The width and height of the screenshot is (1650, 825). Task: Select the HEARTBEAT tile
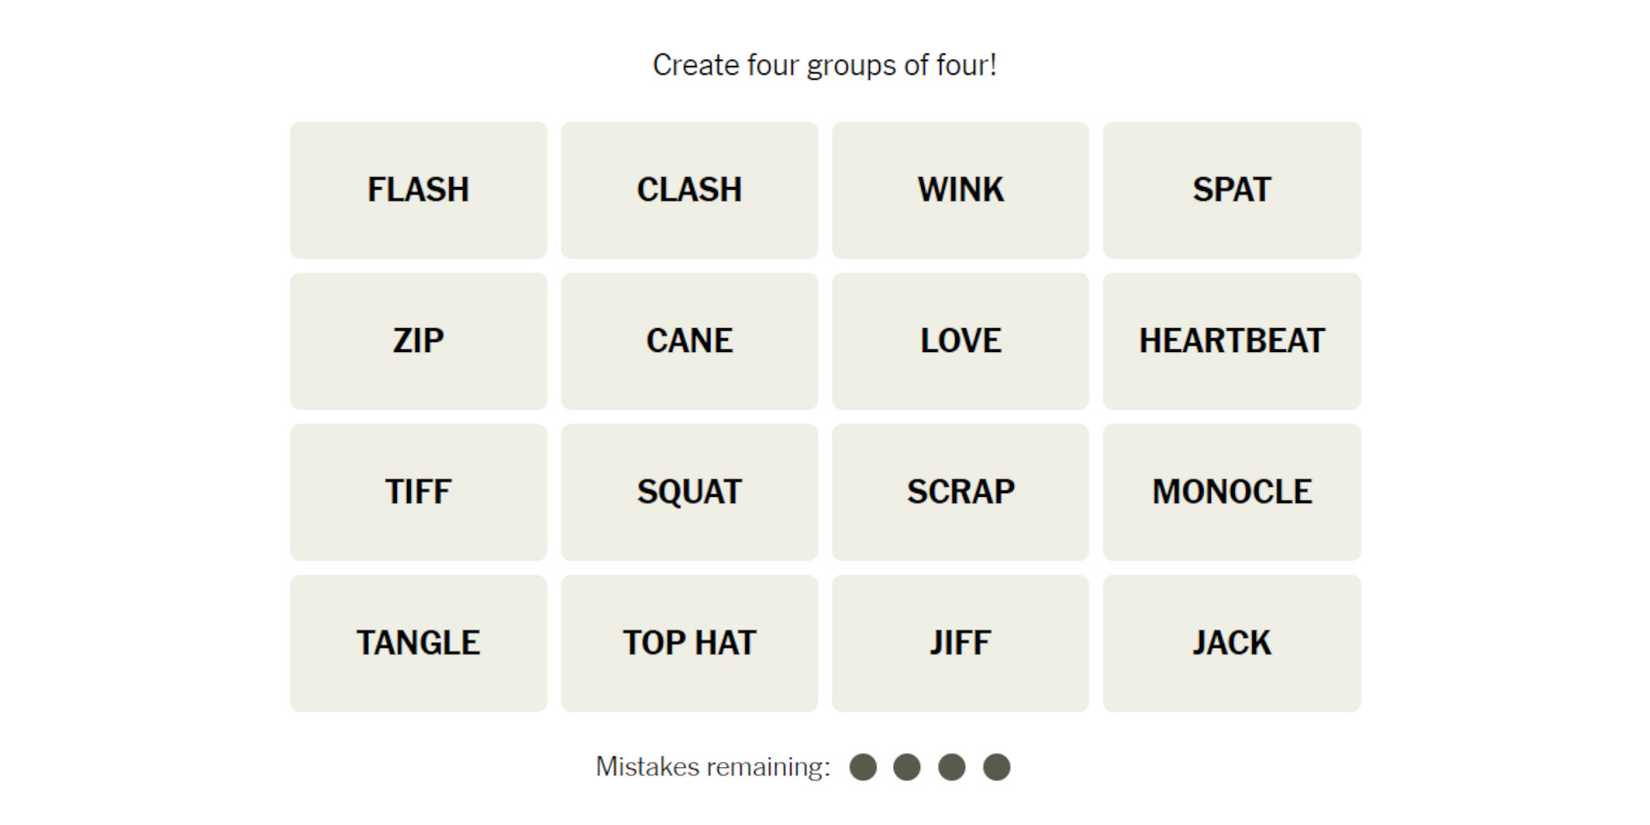click(1231, 341)
